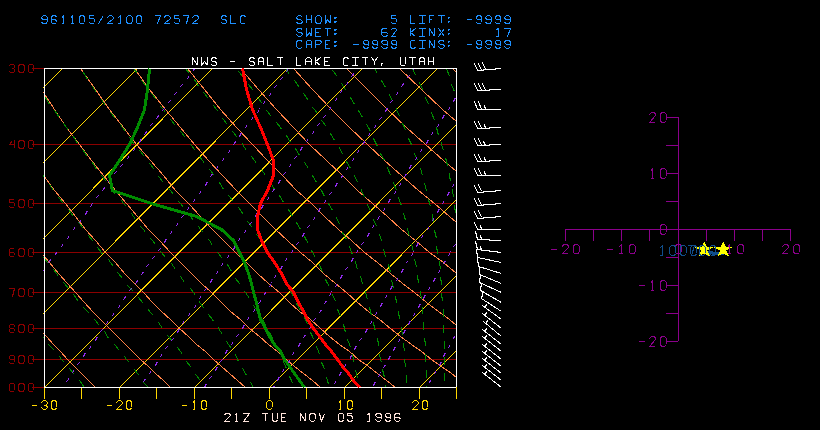Viewport: 820px width, 430px height.
Task: Click the purple -20 below hodograph vertical axis
Action: [x=653, y=342]
